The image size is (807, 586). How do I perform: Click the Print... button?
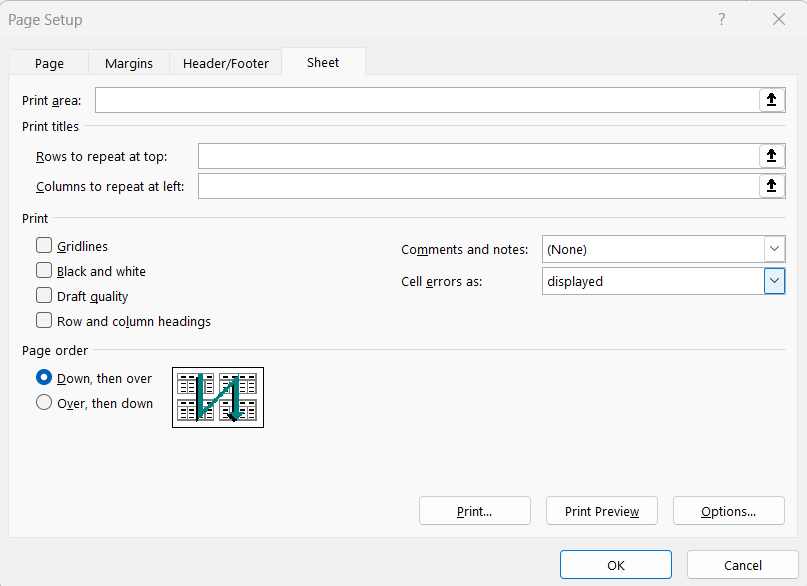click(475, 511)
